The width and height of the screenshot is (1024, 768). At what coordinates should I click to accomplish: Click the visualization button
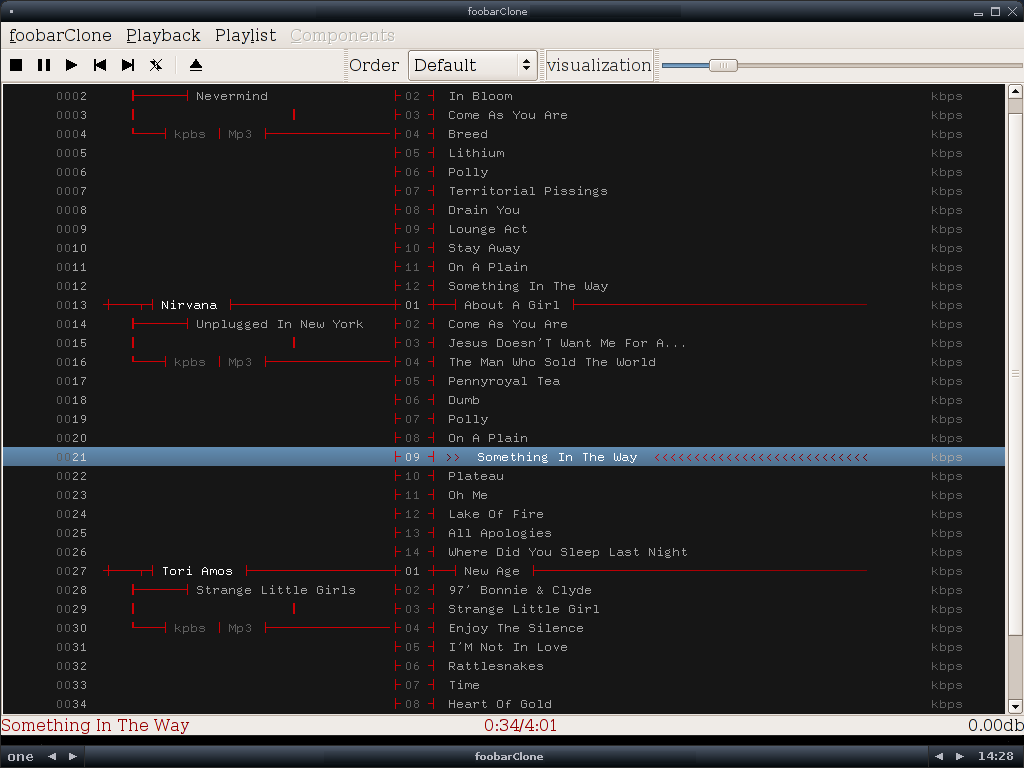[x=599, y=65]
